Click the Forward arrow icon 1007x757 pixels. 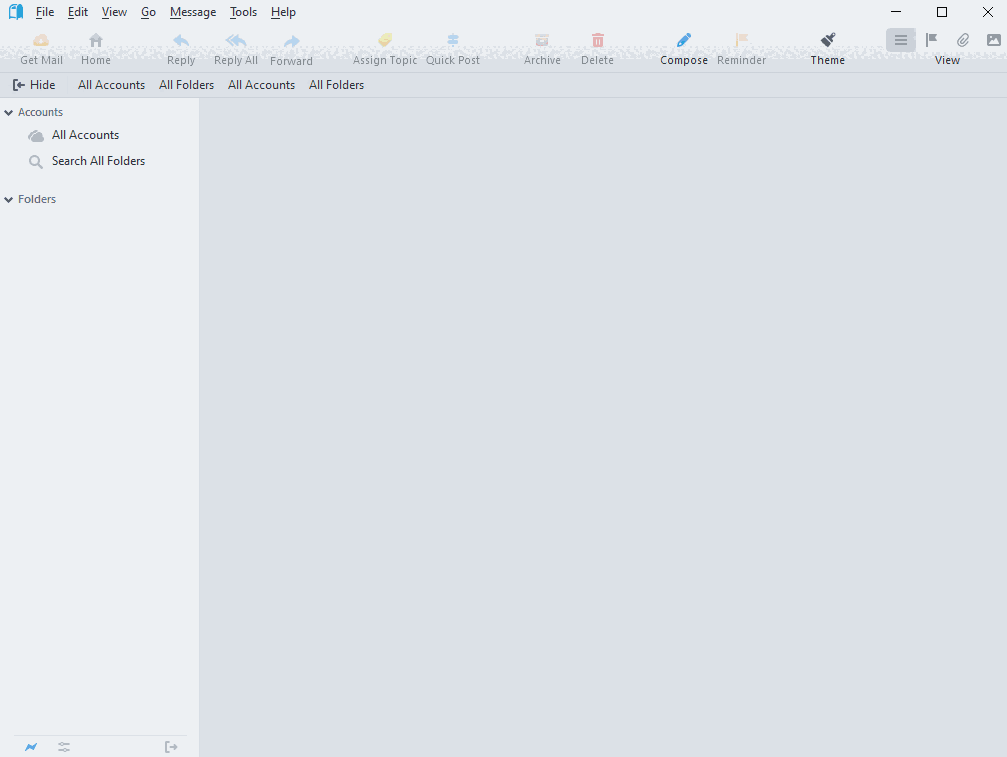[x=292, y=41]
